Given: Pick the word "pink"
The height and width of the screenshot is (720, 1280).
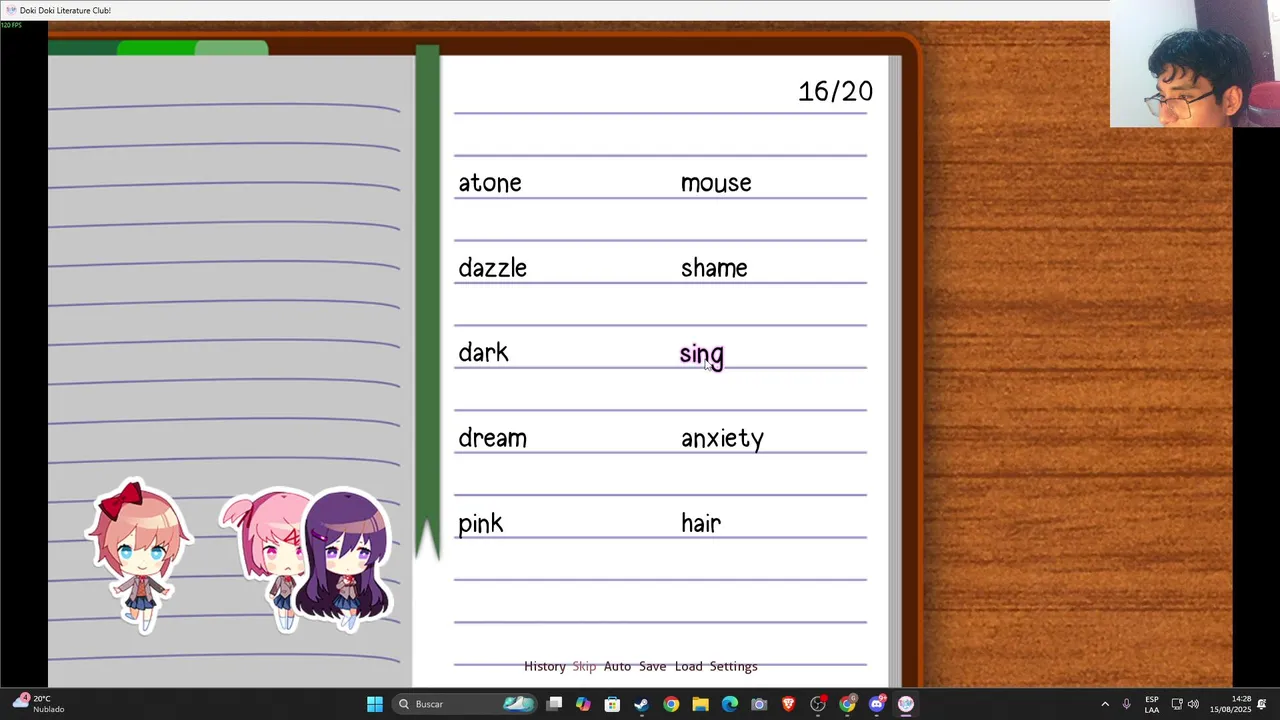Looking at the screenshot, I should click(481, 524).
